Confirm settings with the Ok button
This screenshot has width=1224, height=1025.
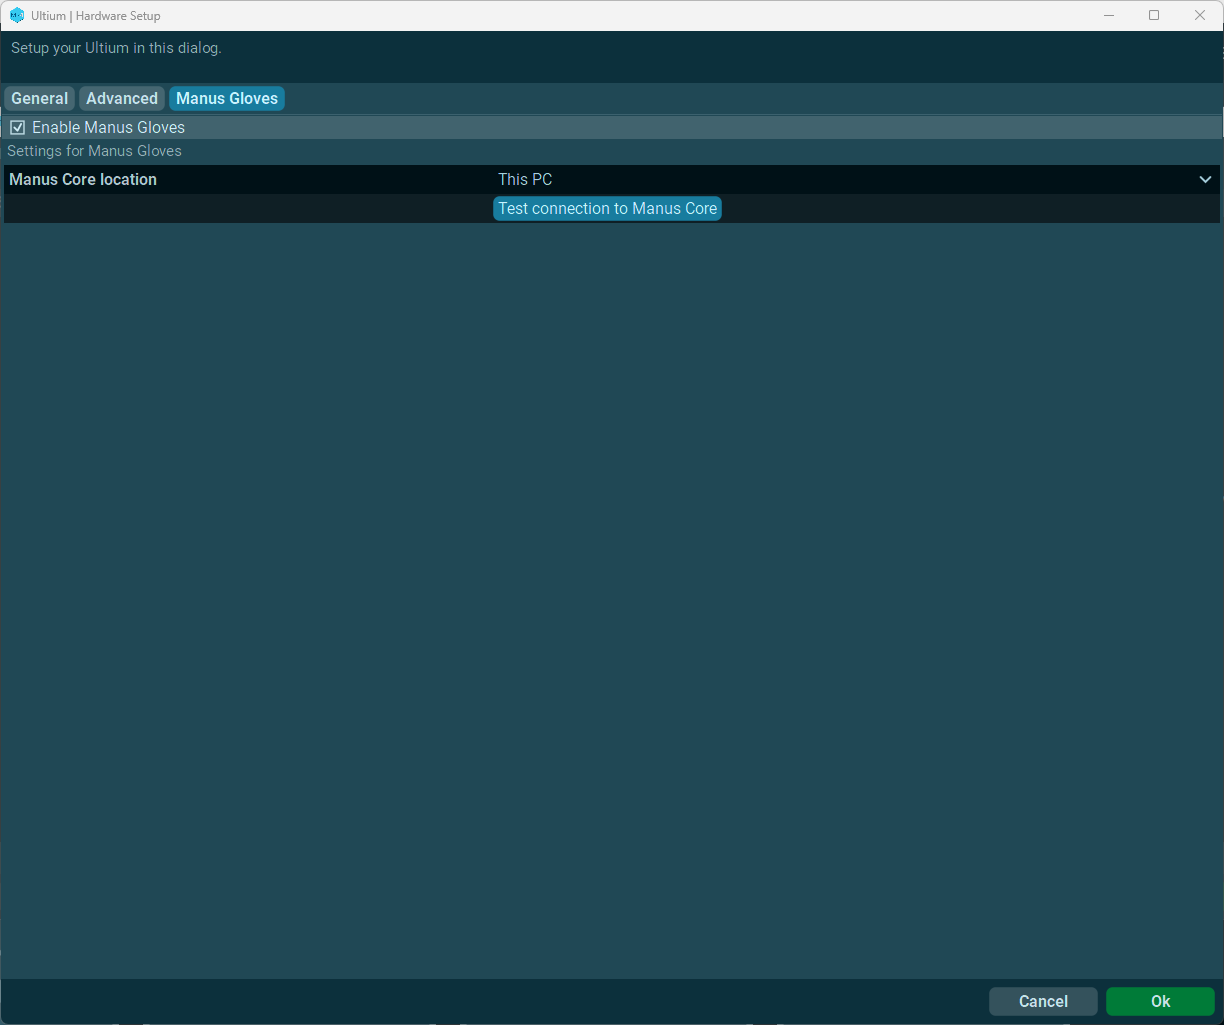coord(1160,1001)
